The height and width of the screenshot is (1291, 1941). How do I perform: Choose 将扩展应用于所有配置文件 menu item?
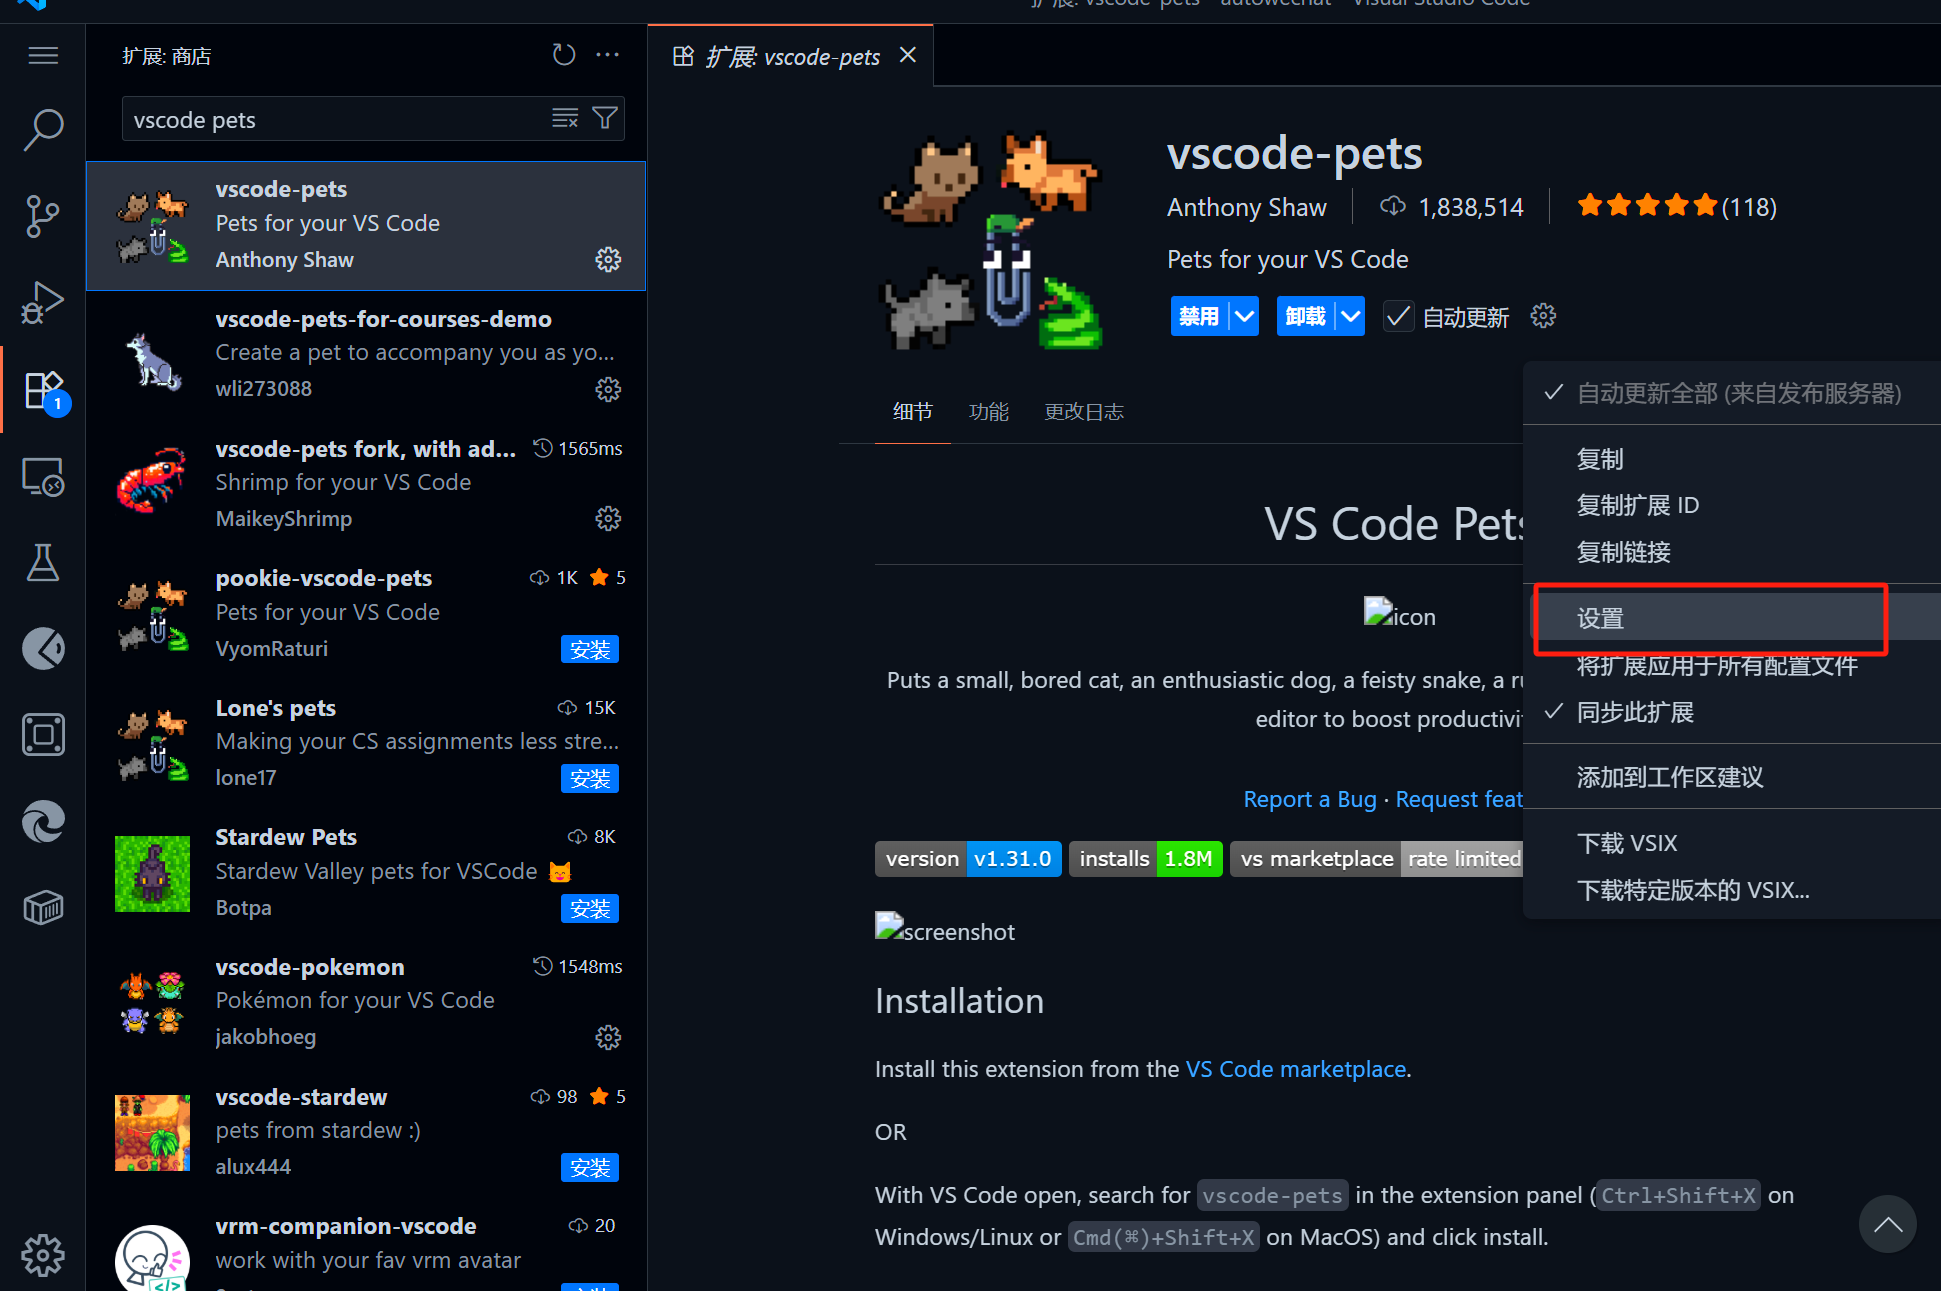[x=1731, y=666]
